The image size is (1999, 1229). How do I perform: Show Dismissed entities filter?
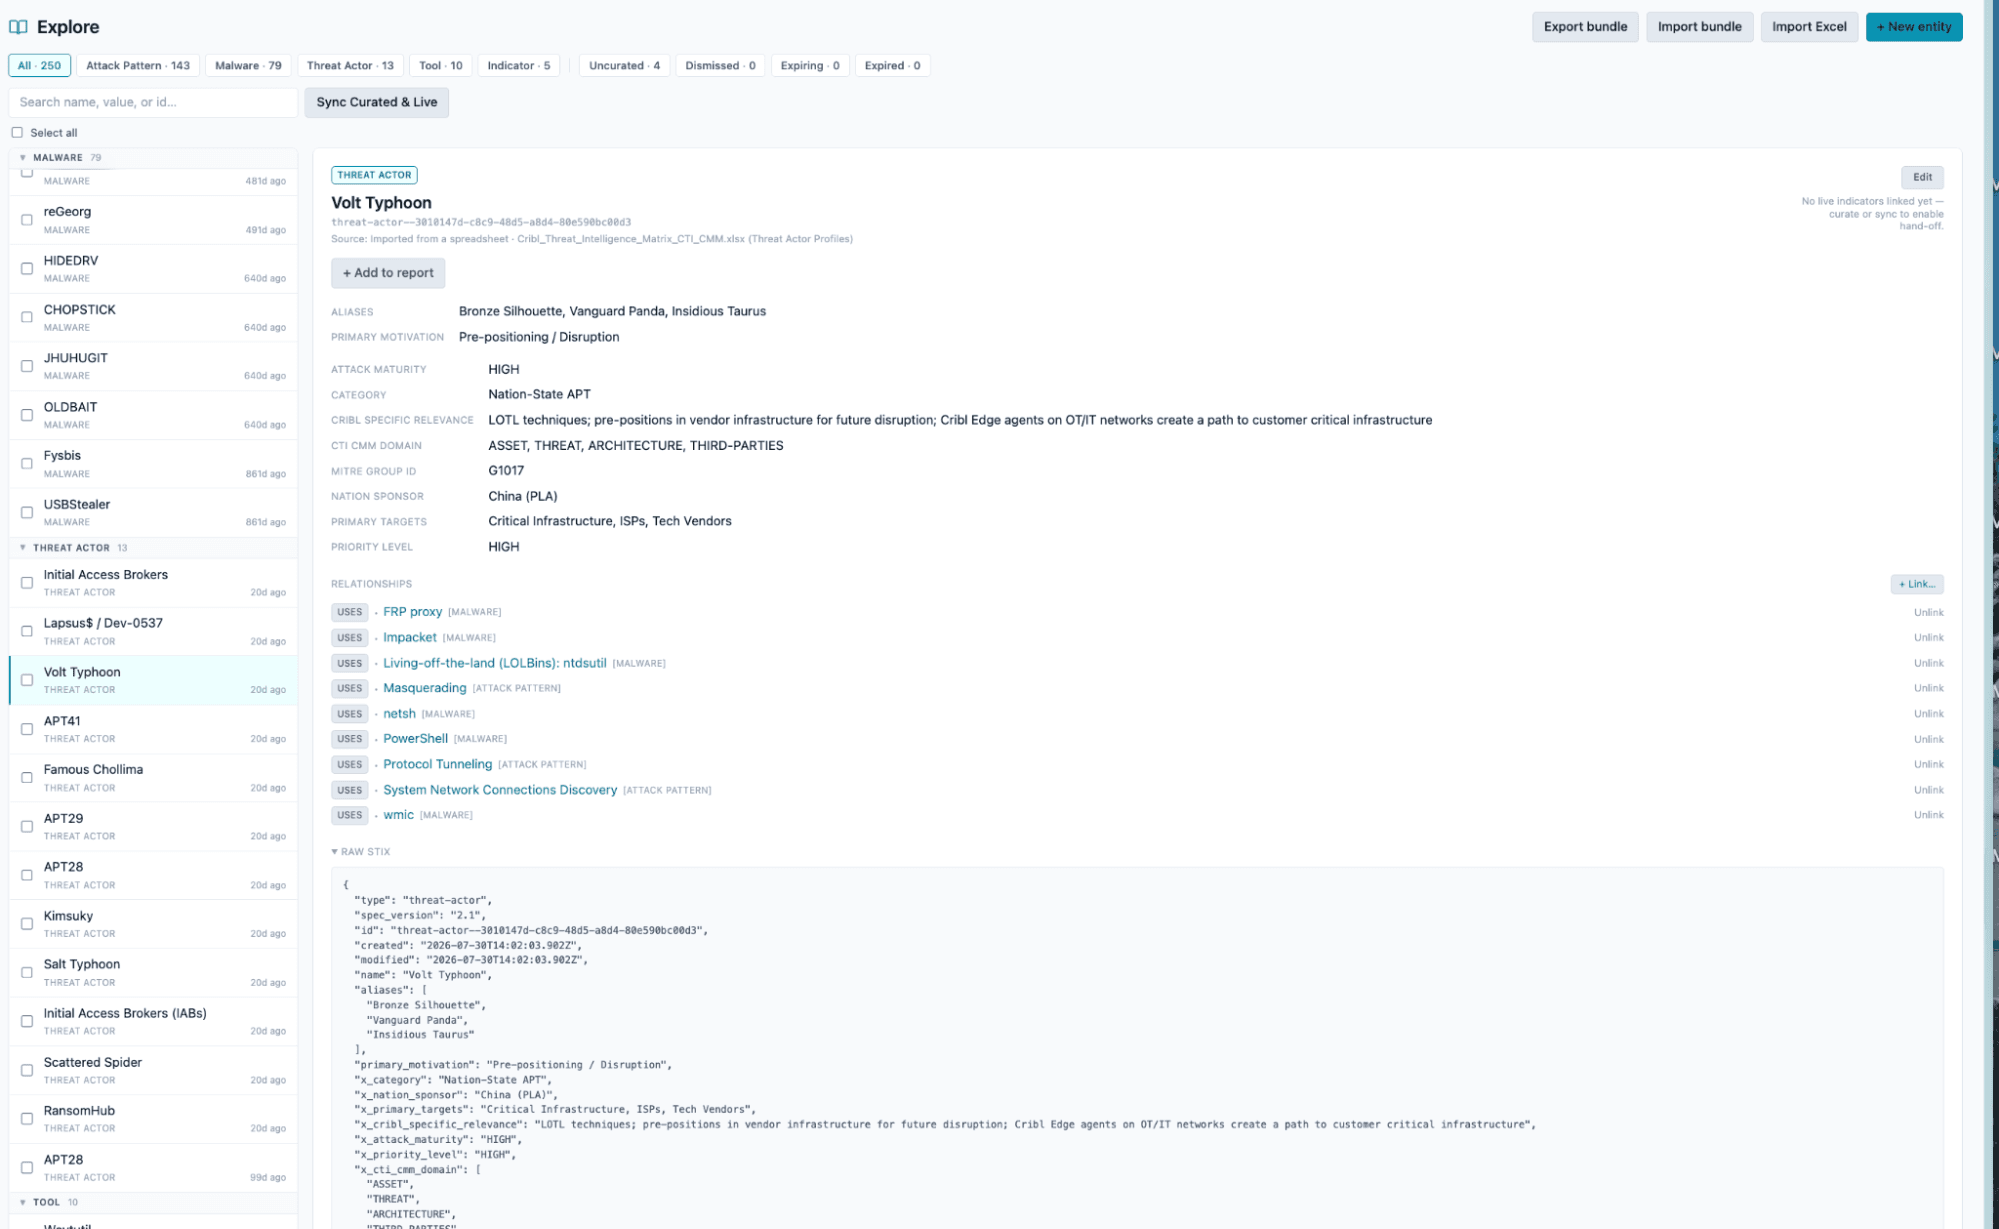[x=720, y=66]
